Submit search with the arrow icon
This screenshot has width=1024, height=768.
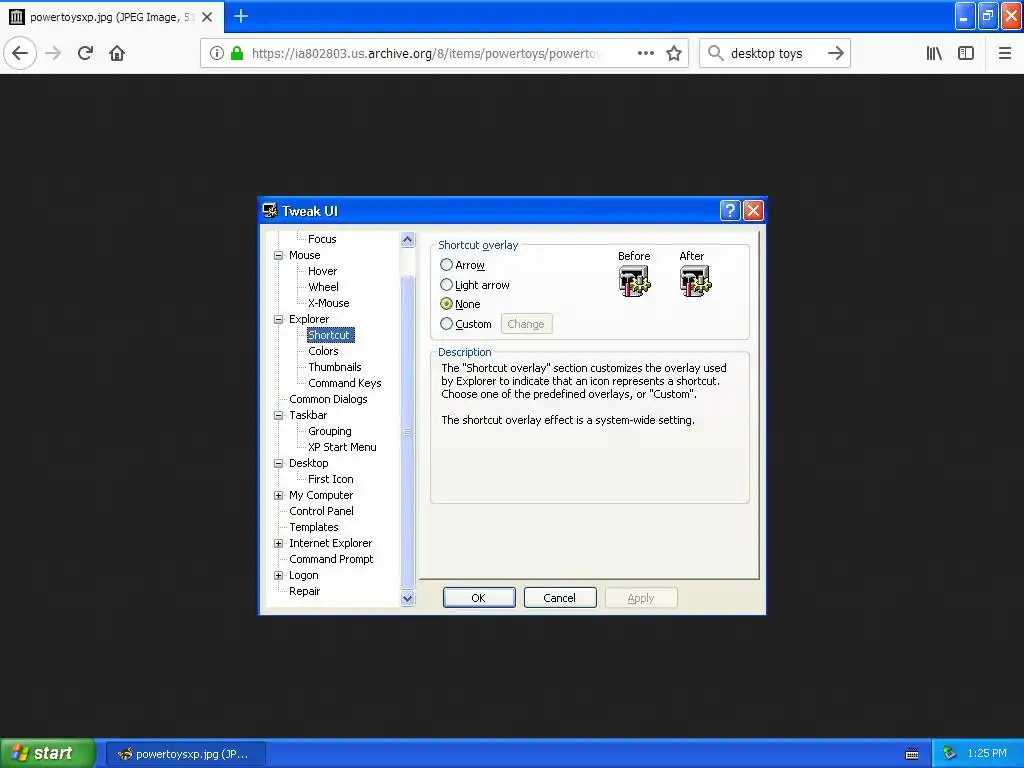835,53
